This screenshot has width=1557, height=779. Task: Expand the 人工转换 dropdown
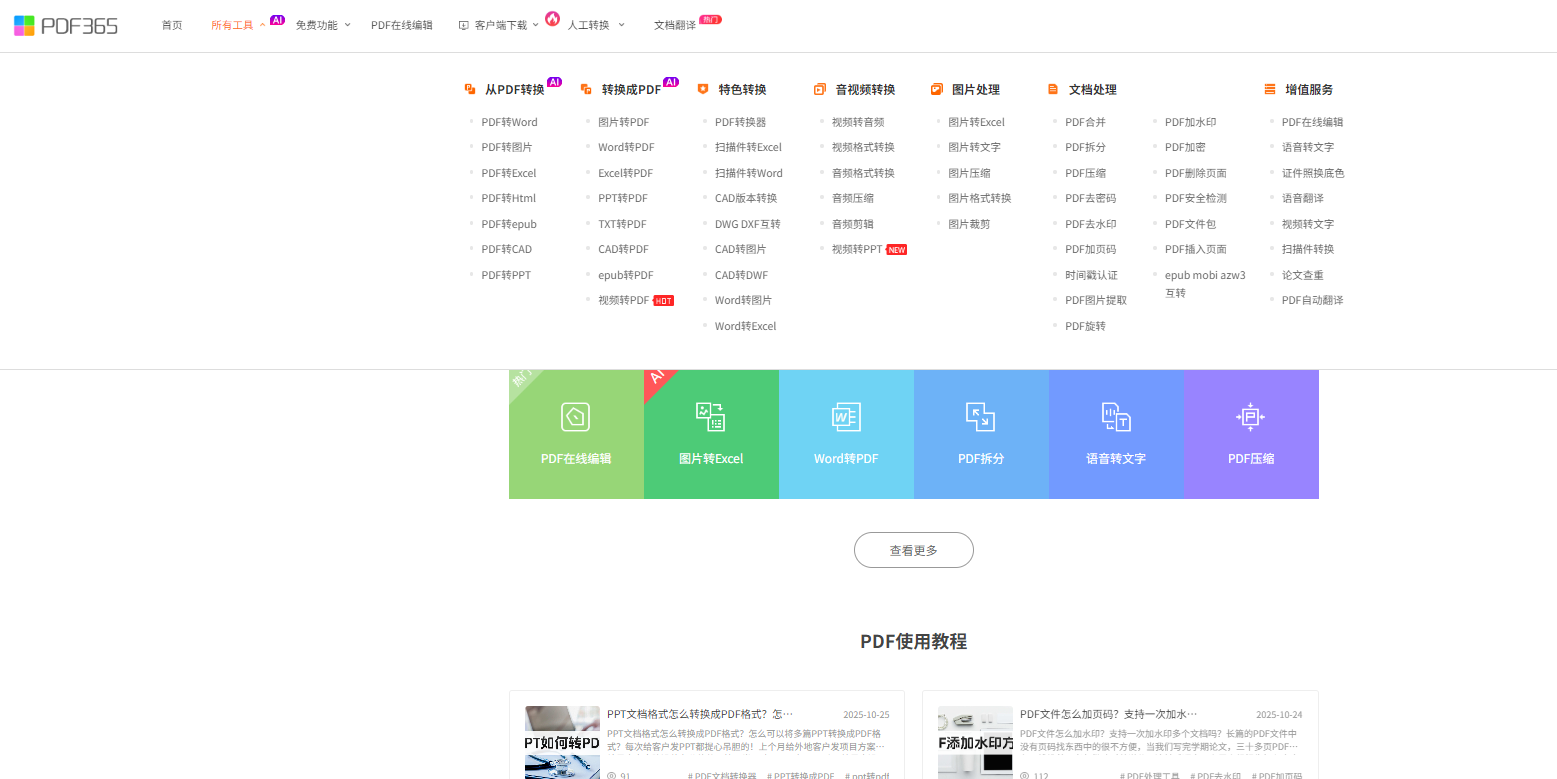(x=595, y=25)
